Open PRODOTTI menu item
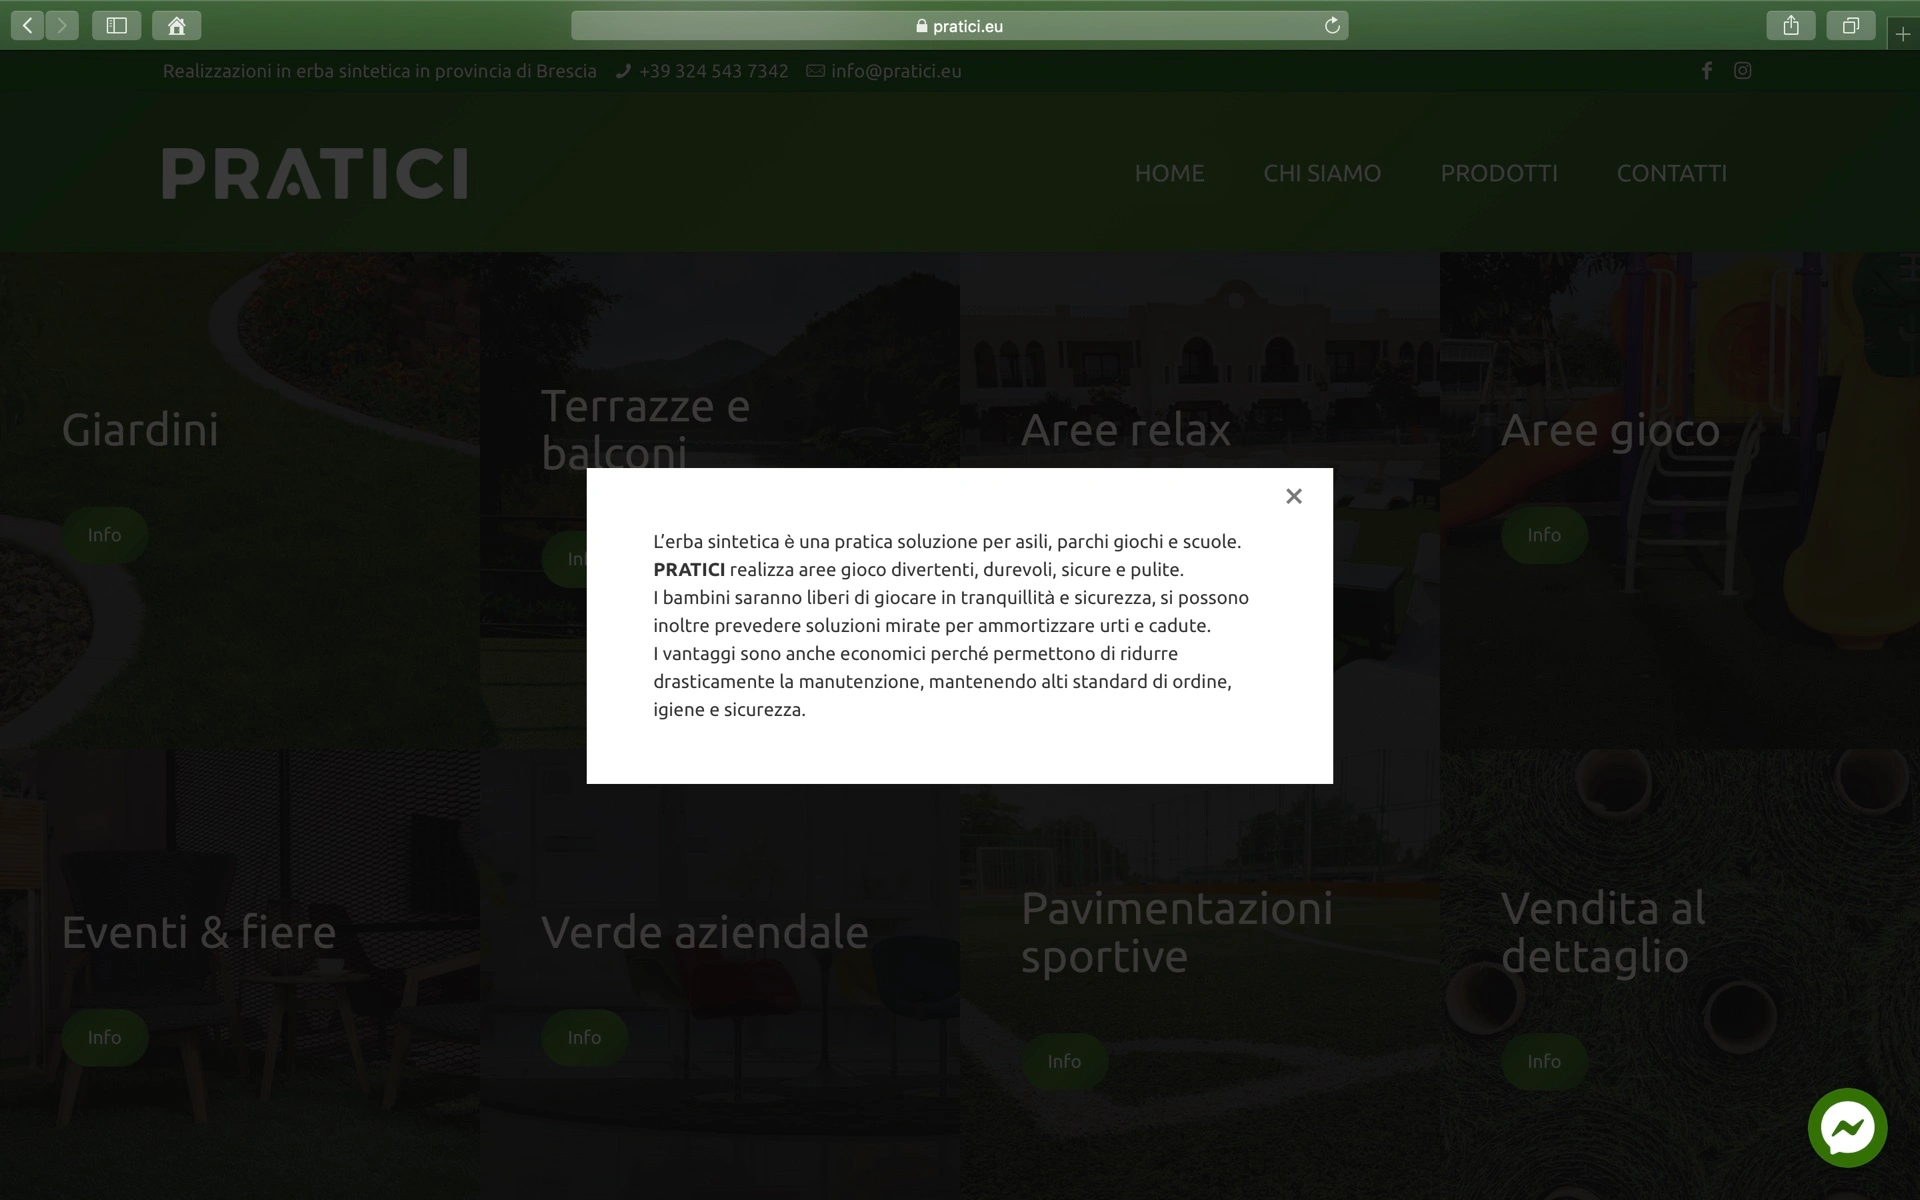 [x=1499, y=173]
